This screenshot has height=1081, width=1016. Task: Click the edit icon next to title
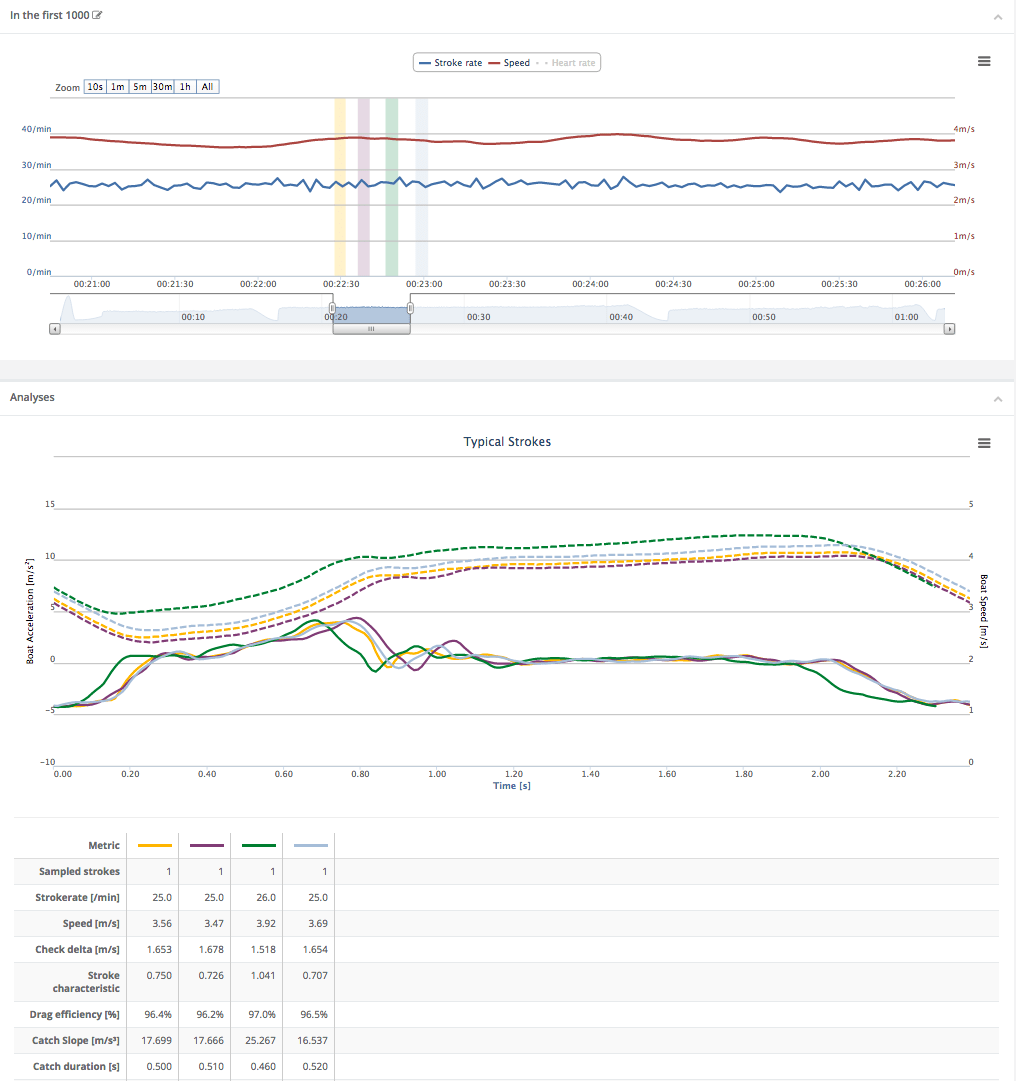tap(97, 16)
